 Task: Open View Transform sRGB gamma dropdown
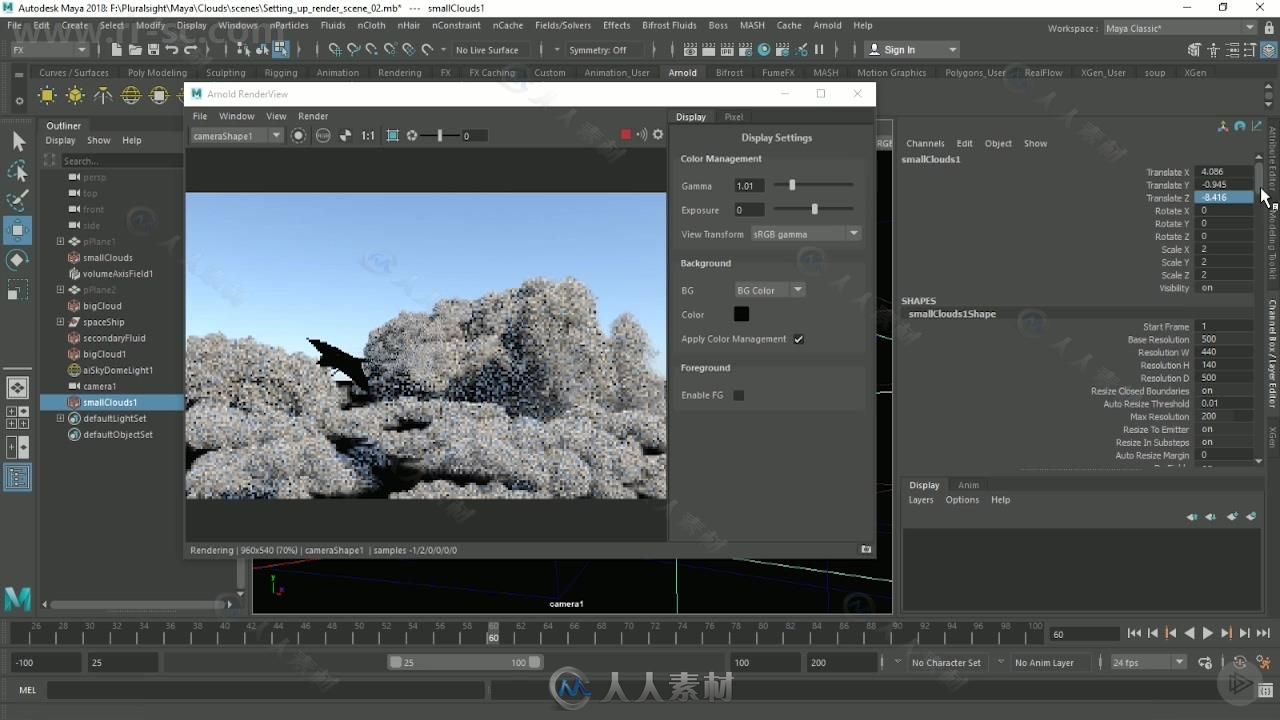(x=806, y=234)
